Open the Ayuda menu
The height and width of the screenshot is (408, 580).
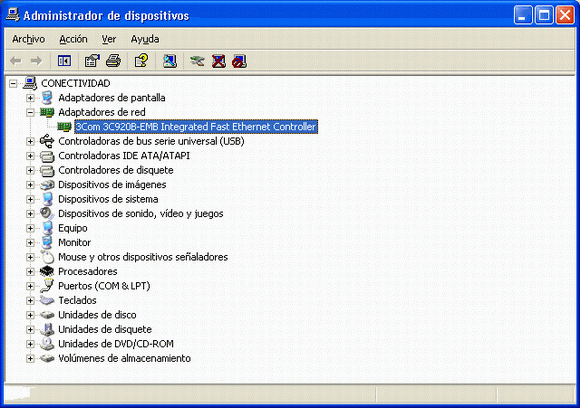click(x=145, y=39)
